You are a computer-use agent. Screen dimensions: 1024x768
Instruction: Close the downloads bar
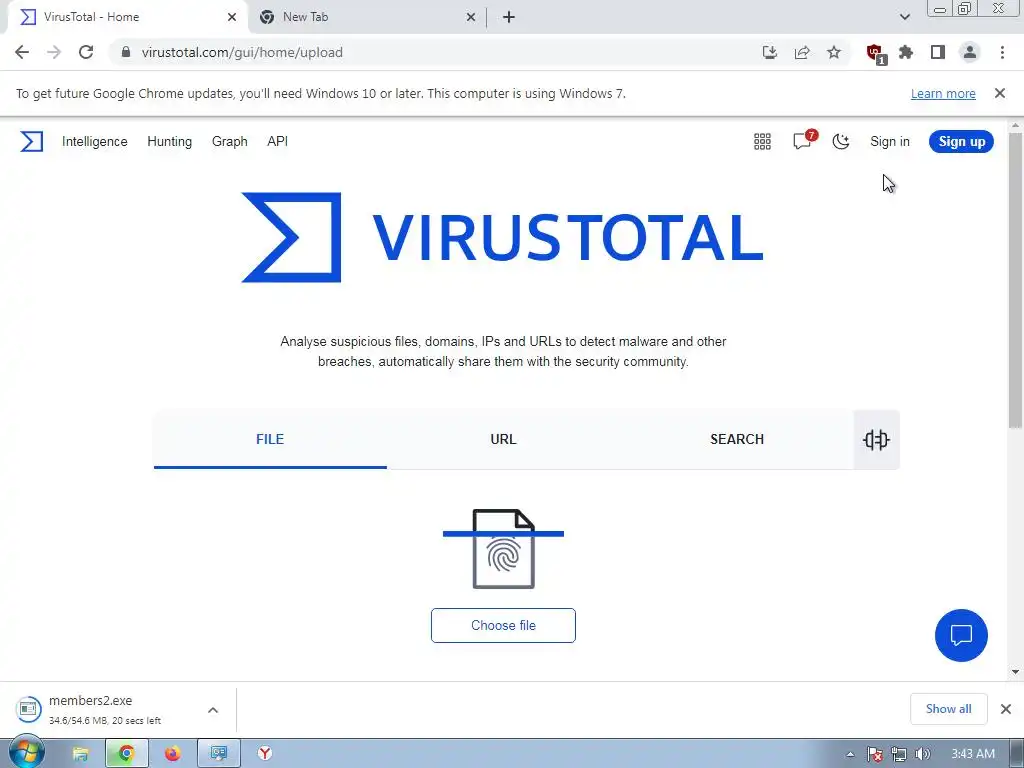pyautogui.click(x=1006, y=709)
